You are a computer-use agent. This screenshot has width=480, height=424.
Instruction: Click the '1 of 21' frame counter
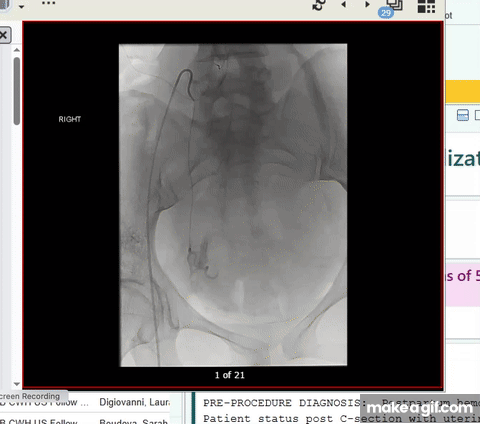230,375
